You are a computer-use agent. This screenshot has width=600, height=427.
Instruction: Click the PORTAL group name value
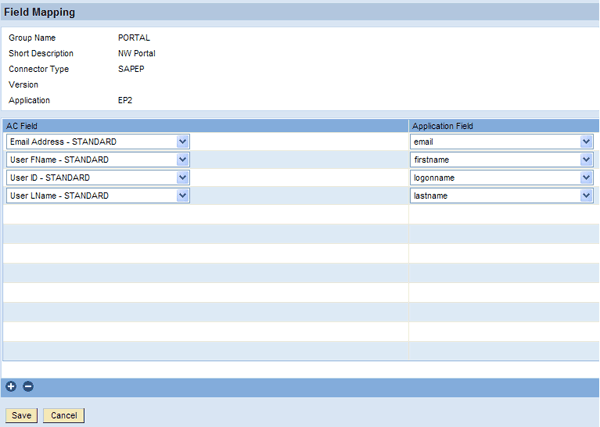133,37
